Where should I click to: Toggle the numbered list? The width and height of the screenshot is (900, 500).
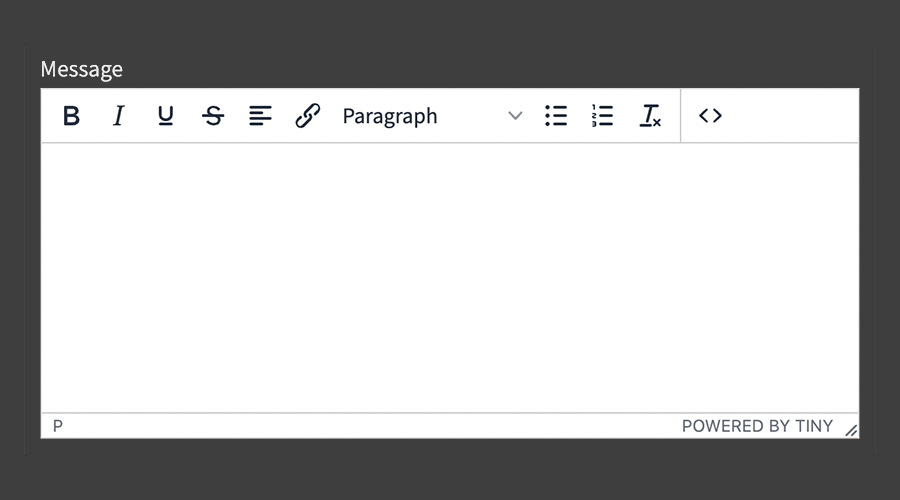point(603,116)
